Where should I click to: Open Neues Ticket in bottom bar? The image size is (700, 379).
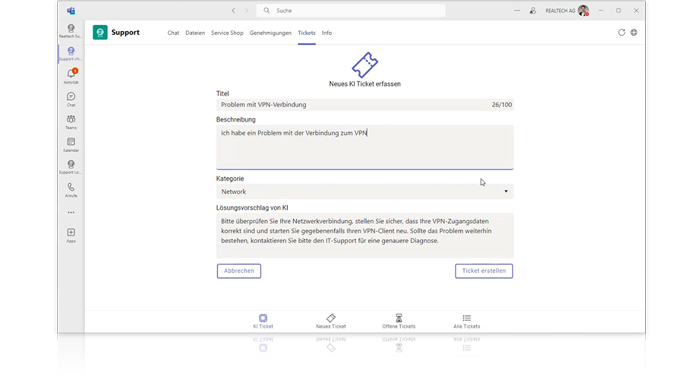pyautogui.click(x=331, y=321)
